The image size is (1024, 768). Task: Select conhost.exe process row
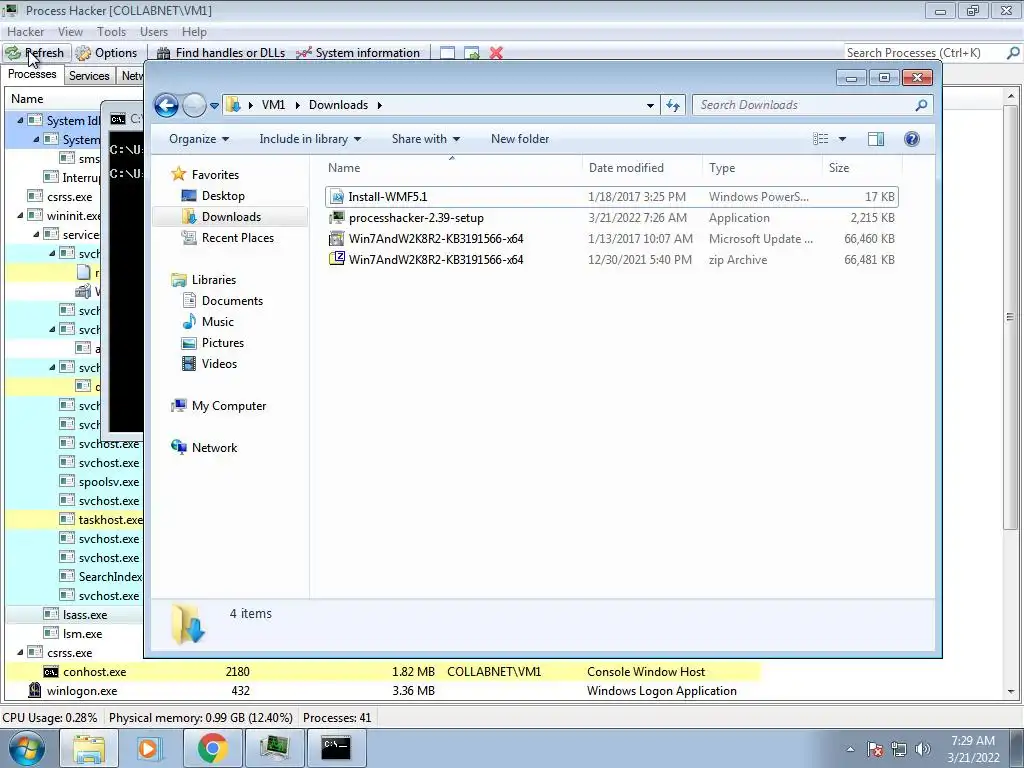tap(383, 671)
